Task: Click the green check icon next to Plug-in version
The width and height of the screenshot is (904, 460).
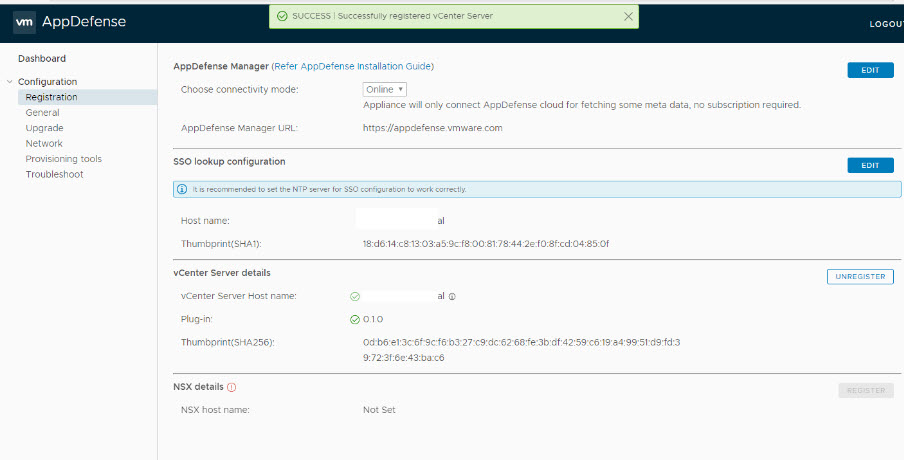Action: [x=355, y=320]
